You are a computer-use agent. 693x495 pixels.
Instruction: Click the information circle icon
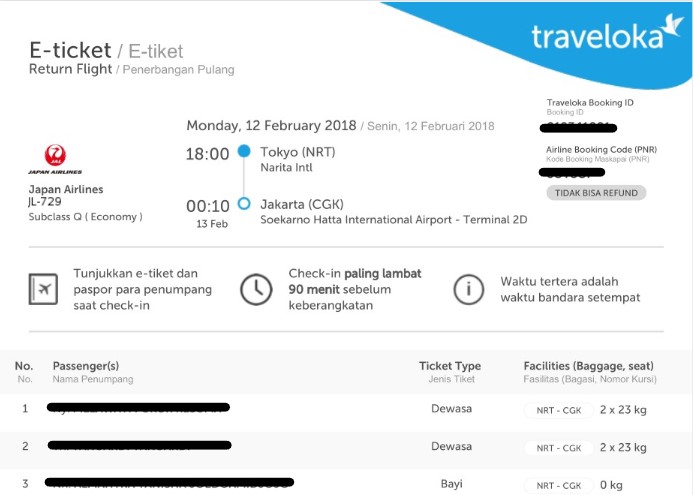(x=468, y=289)
